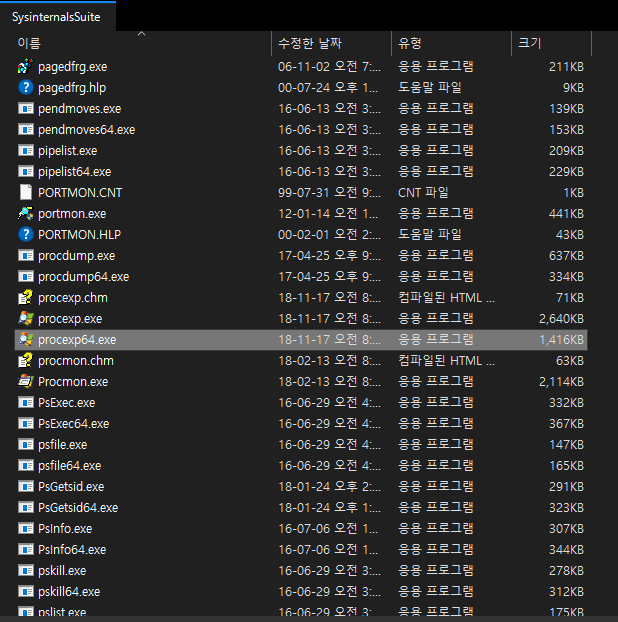Click the Procmon.exe Process Monitor icon
This screenshot has width=618, height=622.
[x=26, y=382]
